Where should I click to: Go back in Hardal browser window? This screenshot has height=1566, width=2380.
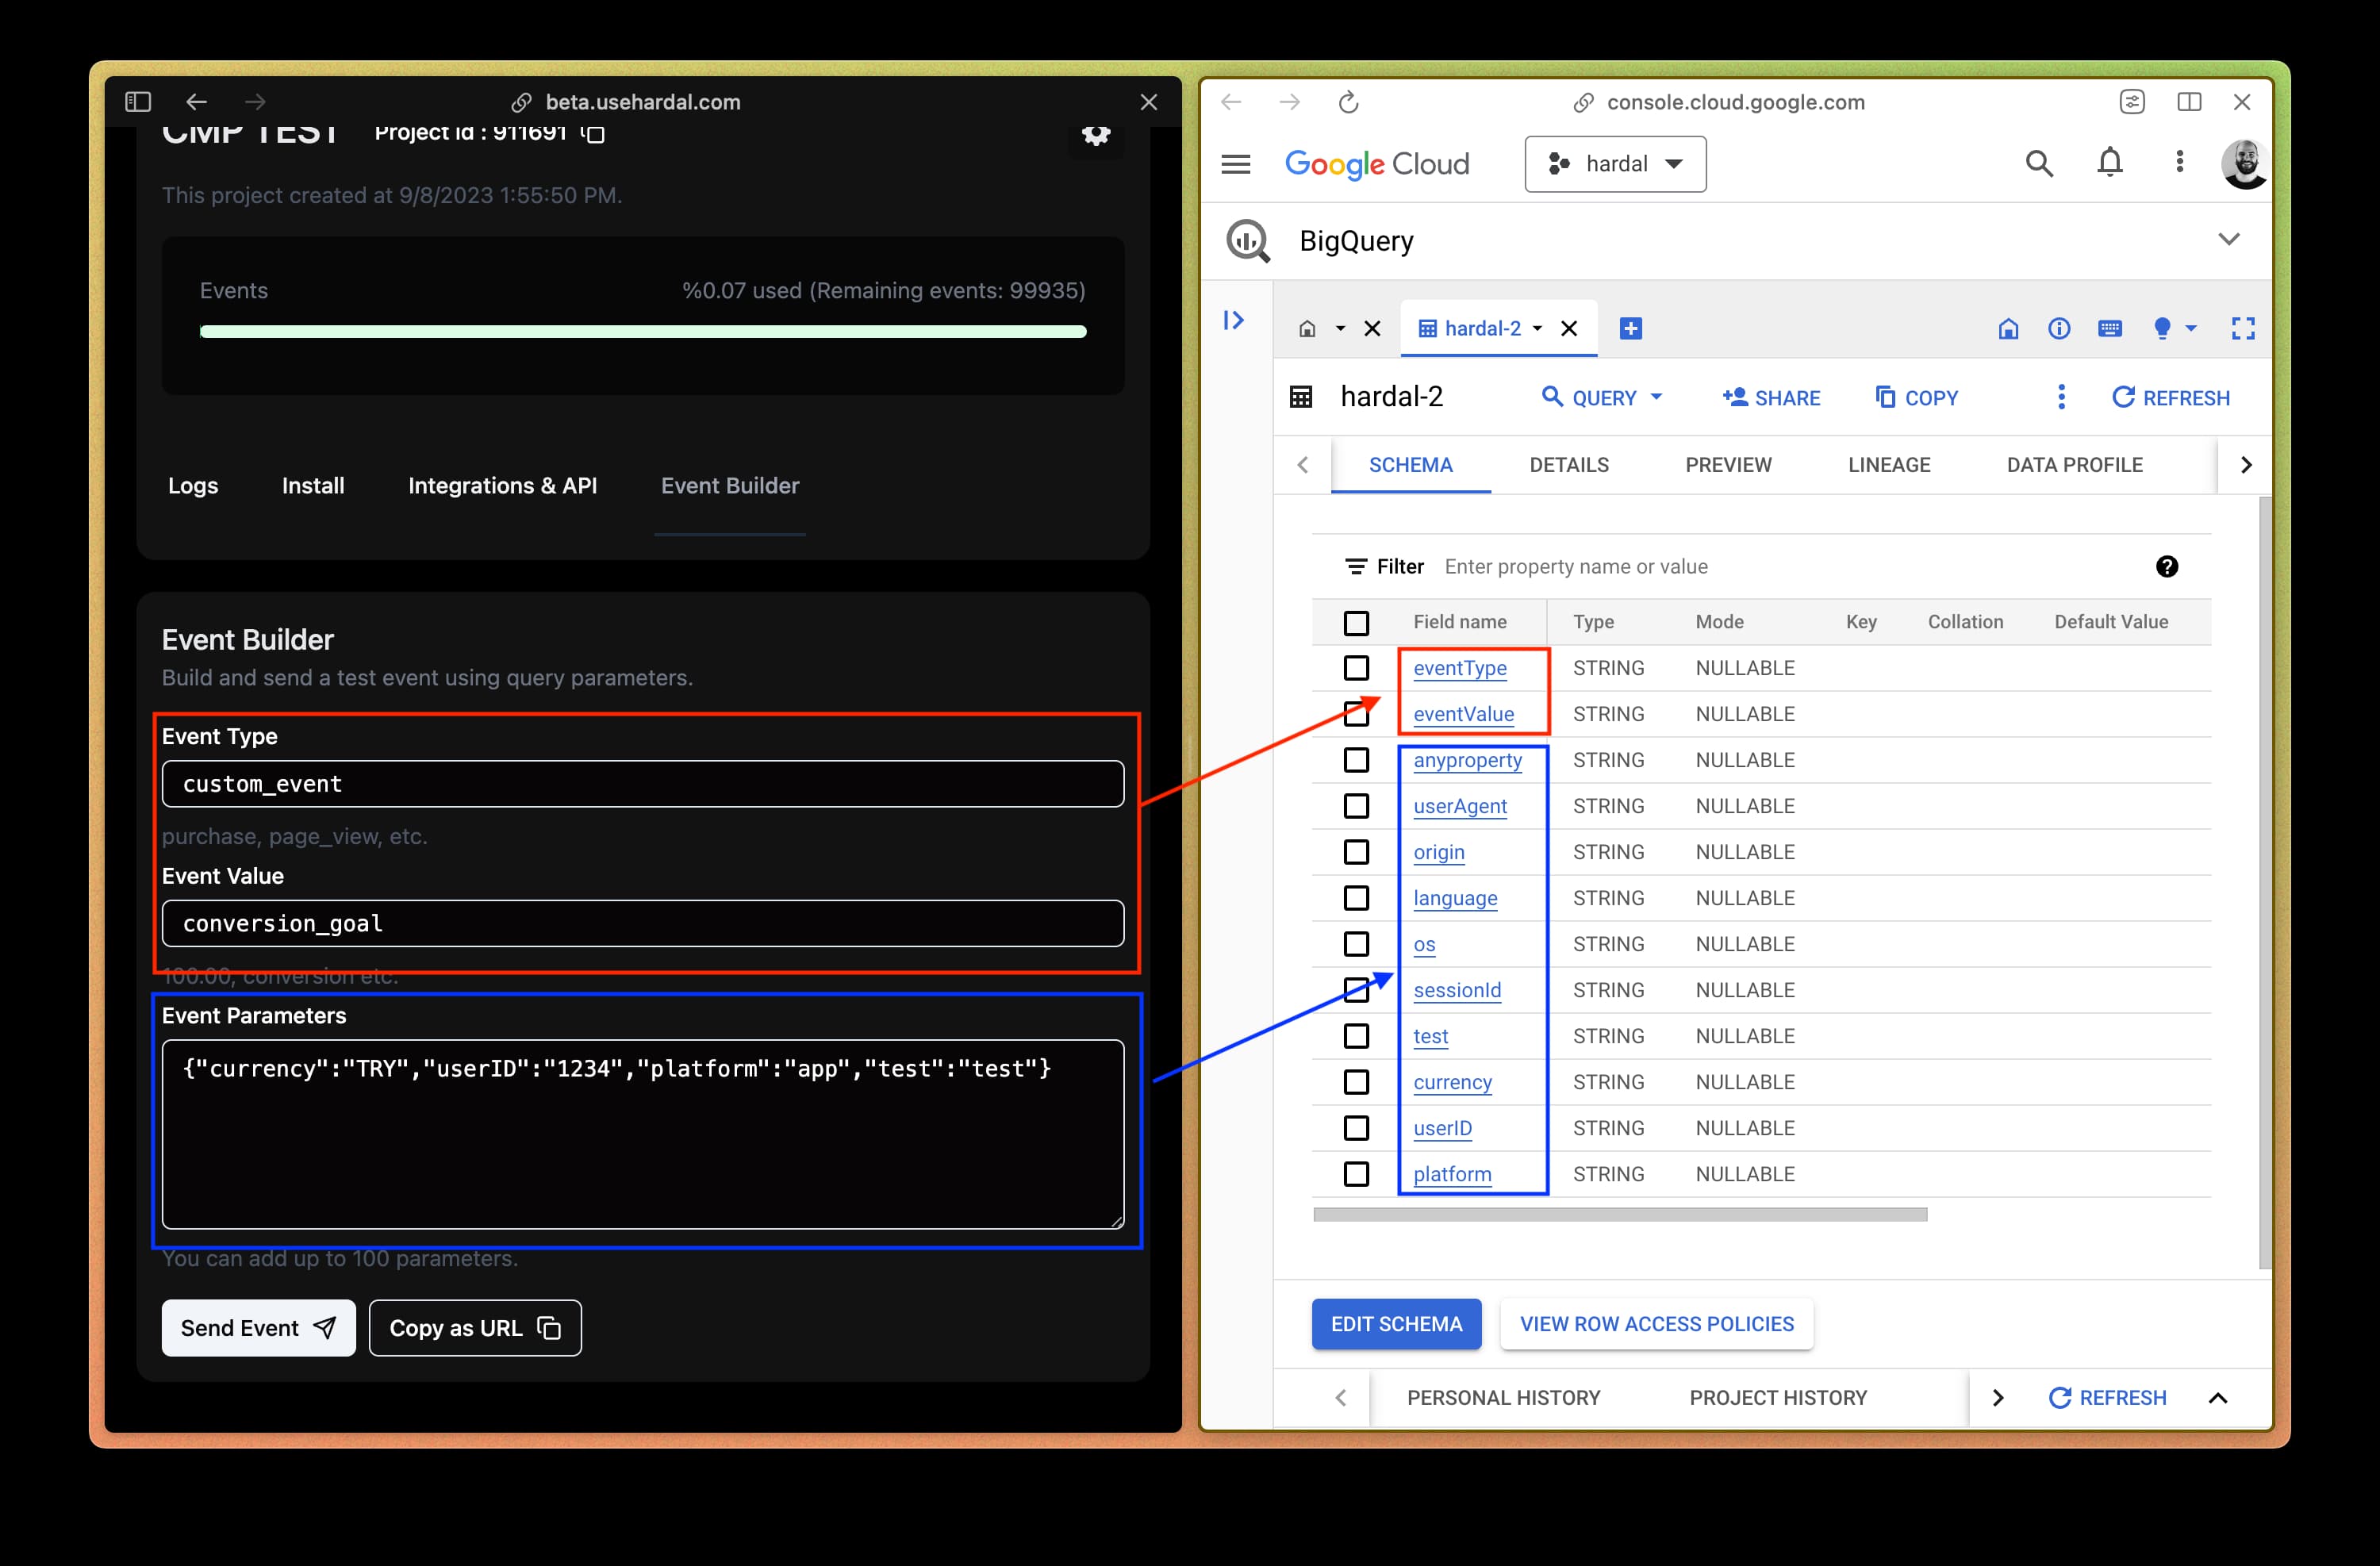[x=197, y=102]
